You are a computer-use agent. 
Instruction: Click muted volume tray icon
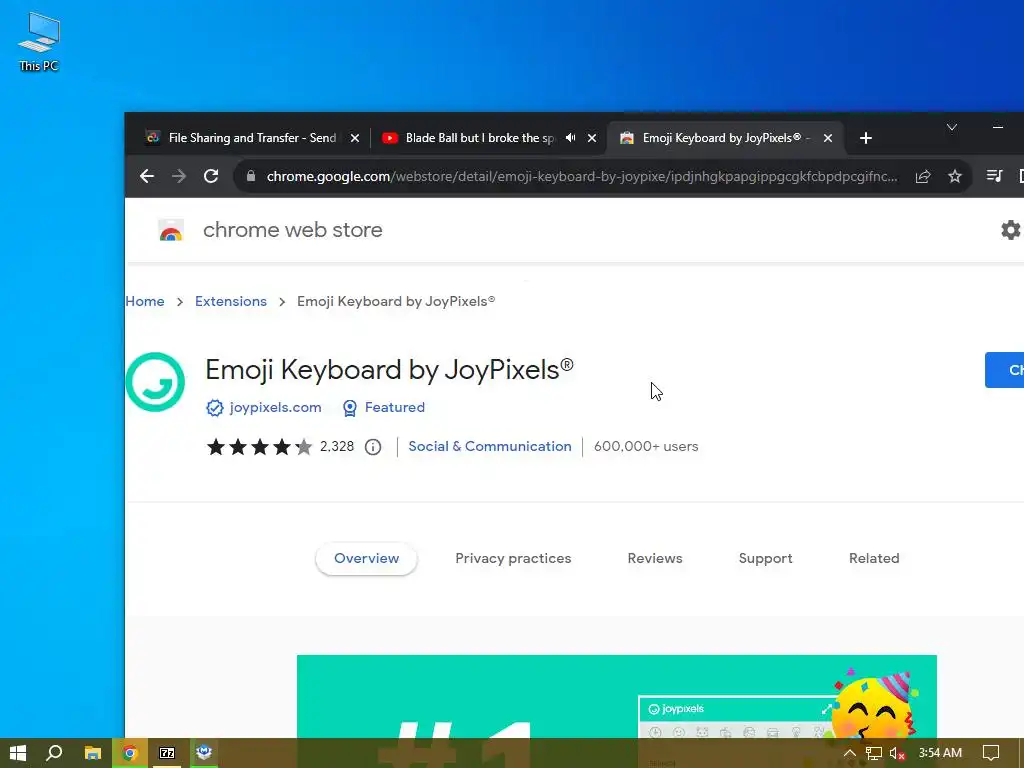tap(897, 753)
